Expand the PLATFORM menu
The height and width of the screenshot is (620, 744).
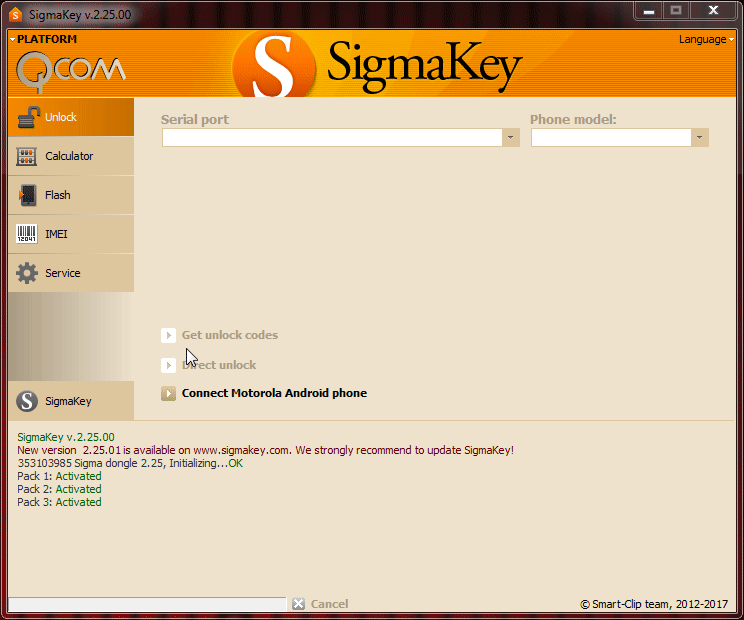coord(43,39)
